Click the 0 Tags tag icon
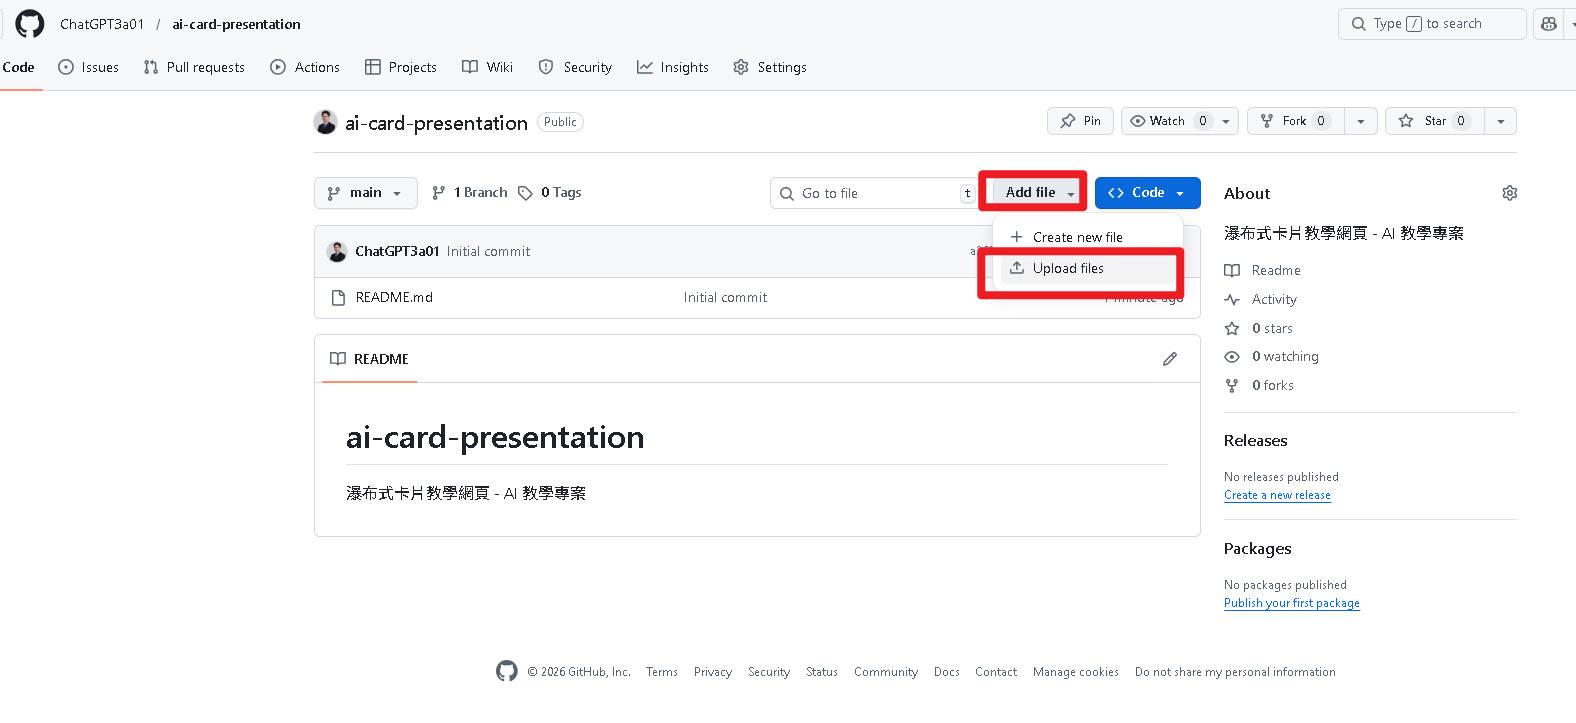This screenshot has height=723, width=1576. [525, 193]
